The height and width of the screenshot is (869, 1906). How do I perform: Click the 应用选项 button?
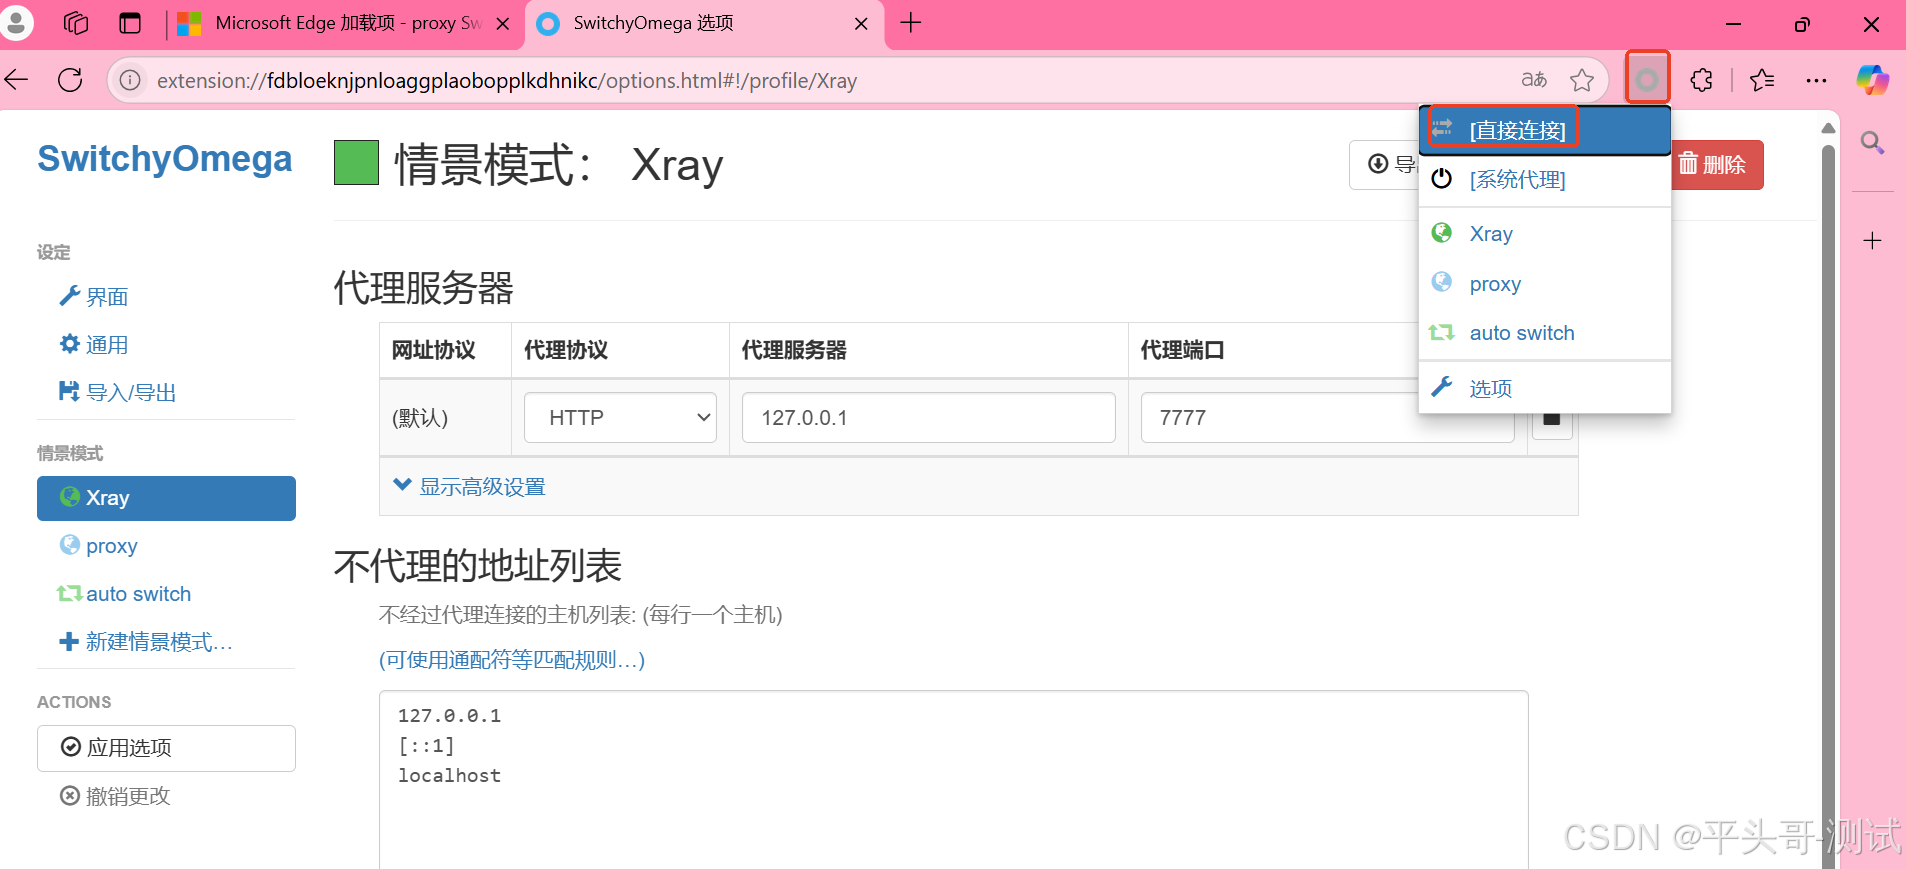click(166, 748)
